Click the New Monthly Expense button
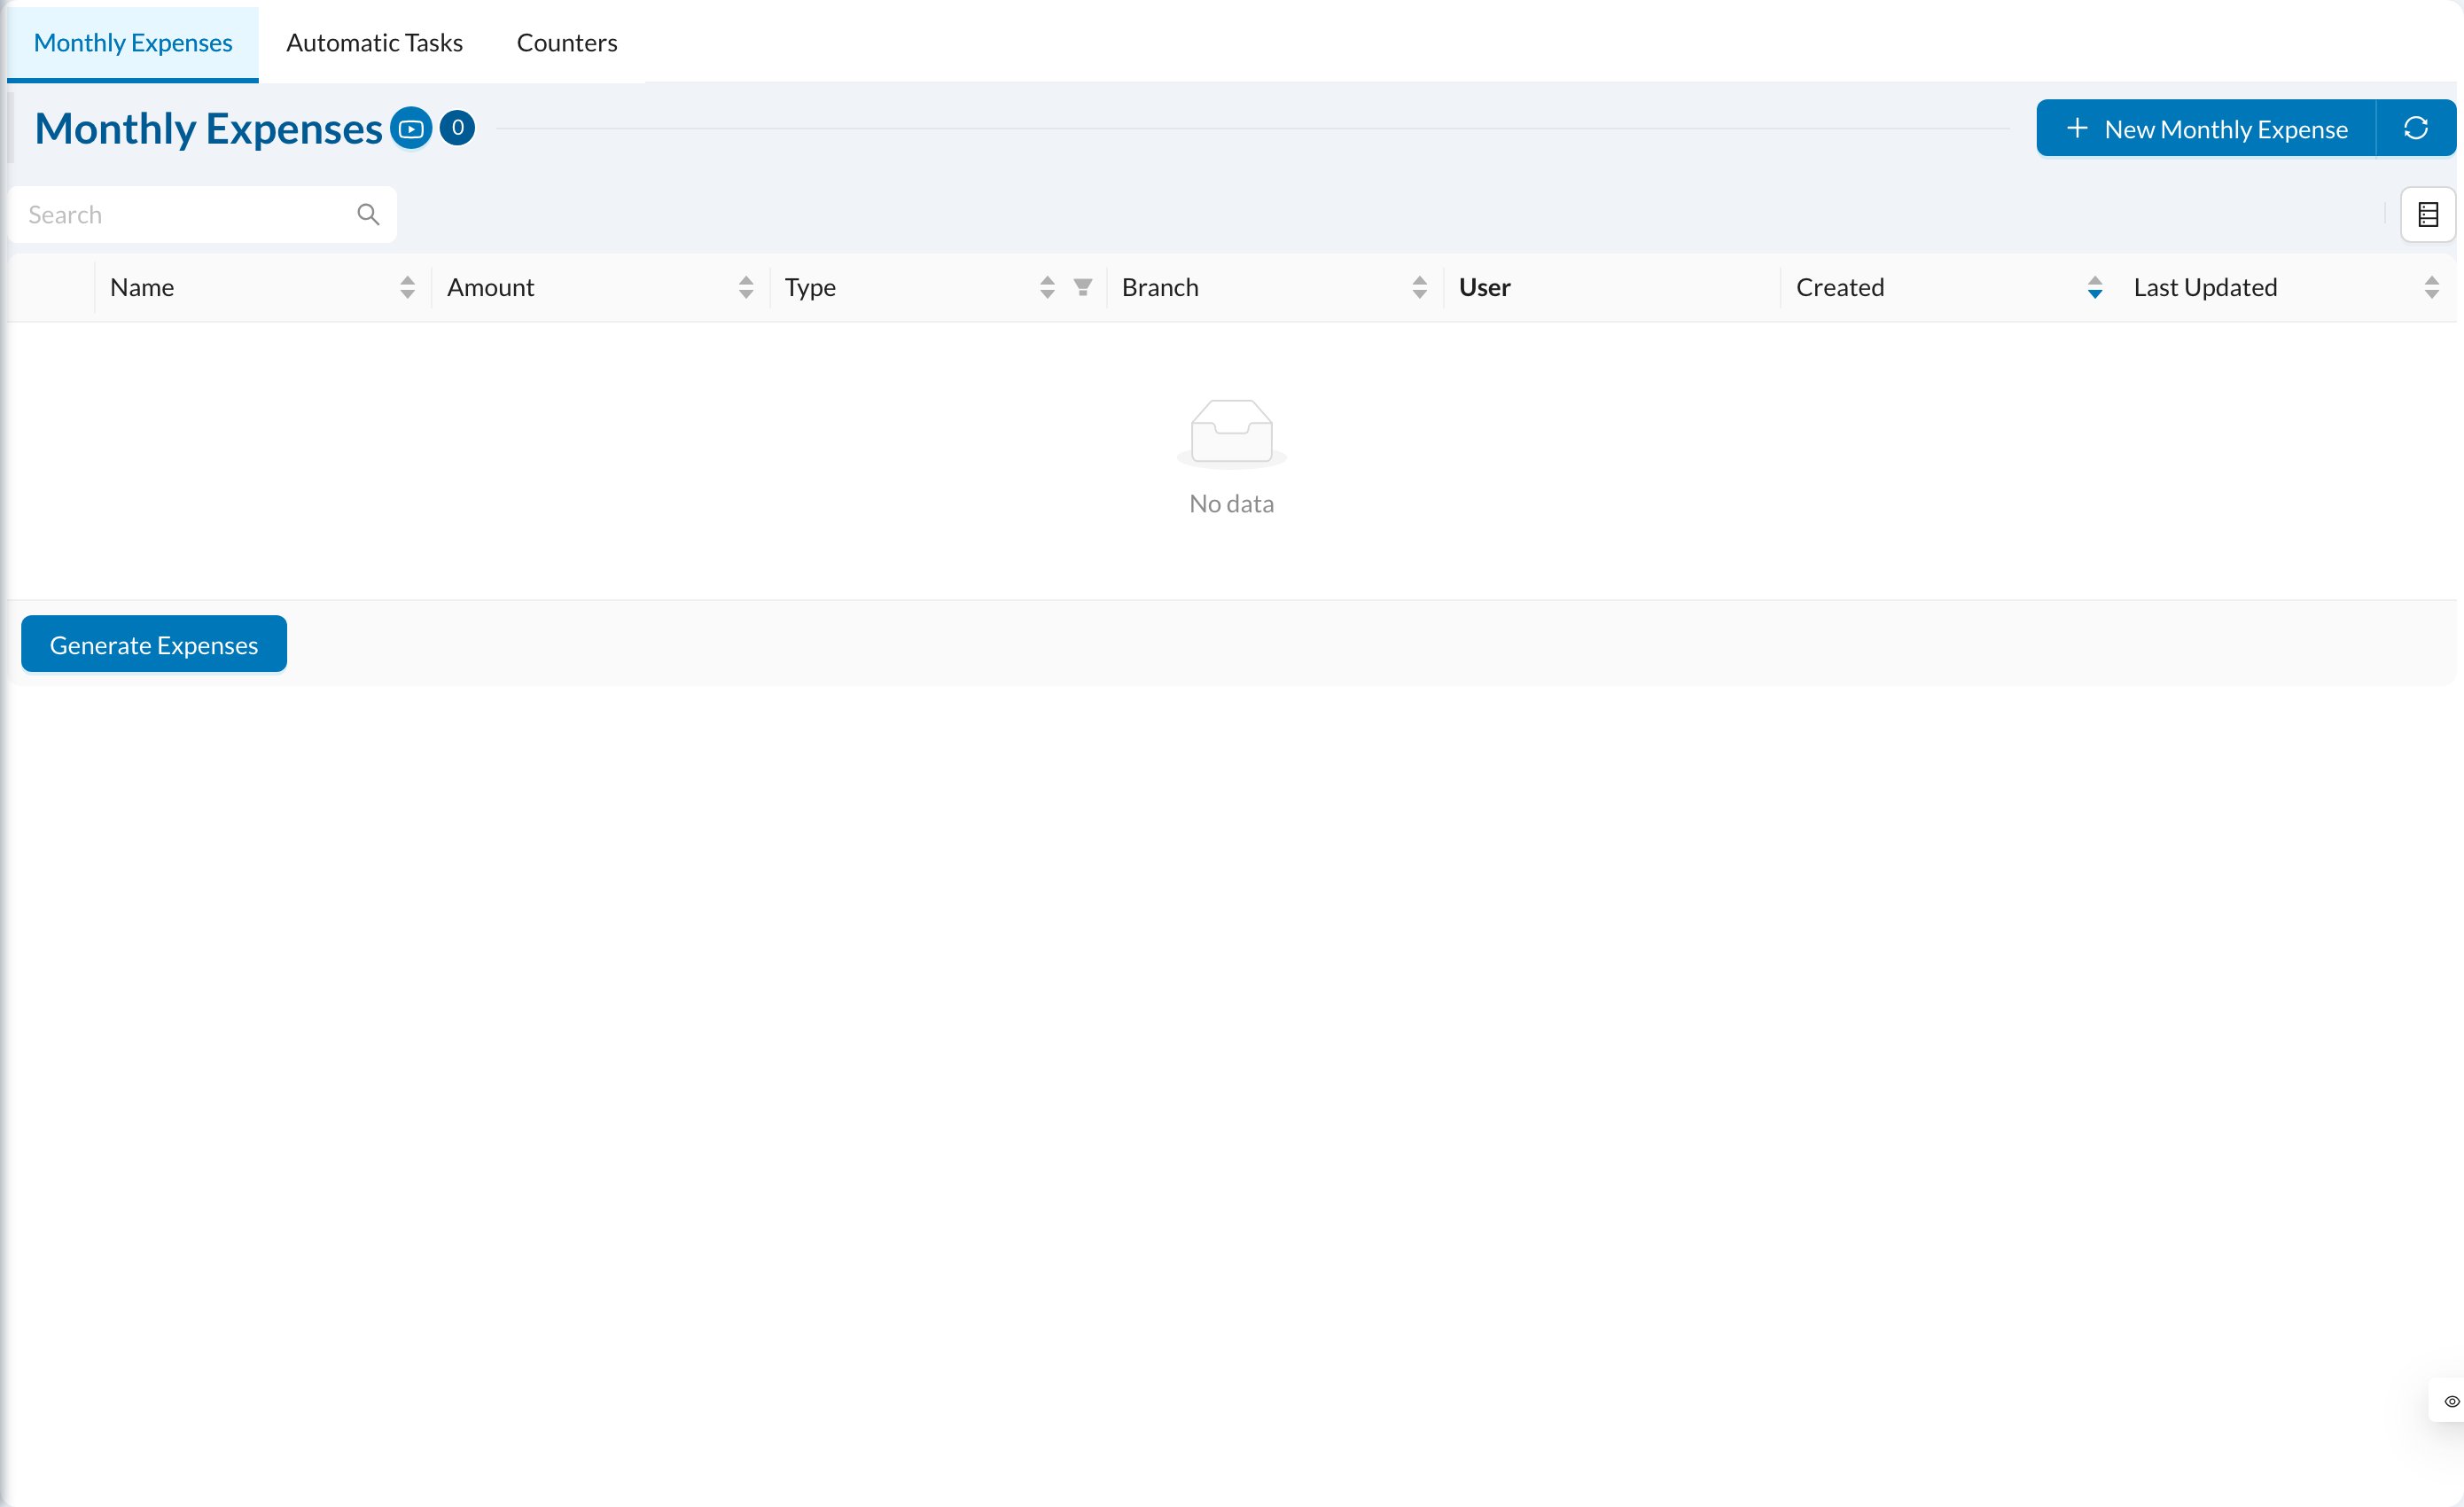Image resolution: width=2464 pixels, height=1507 pixels. 2206,128
